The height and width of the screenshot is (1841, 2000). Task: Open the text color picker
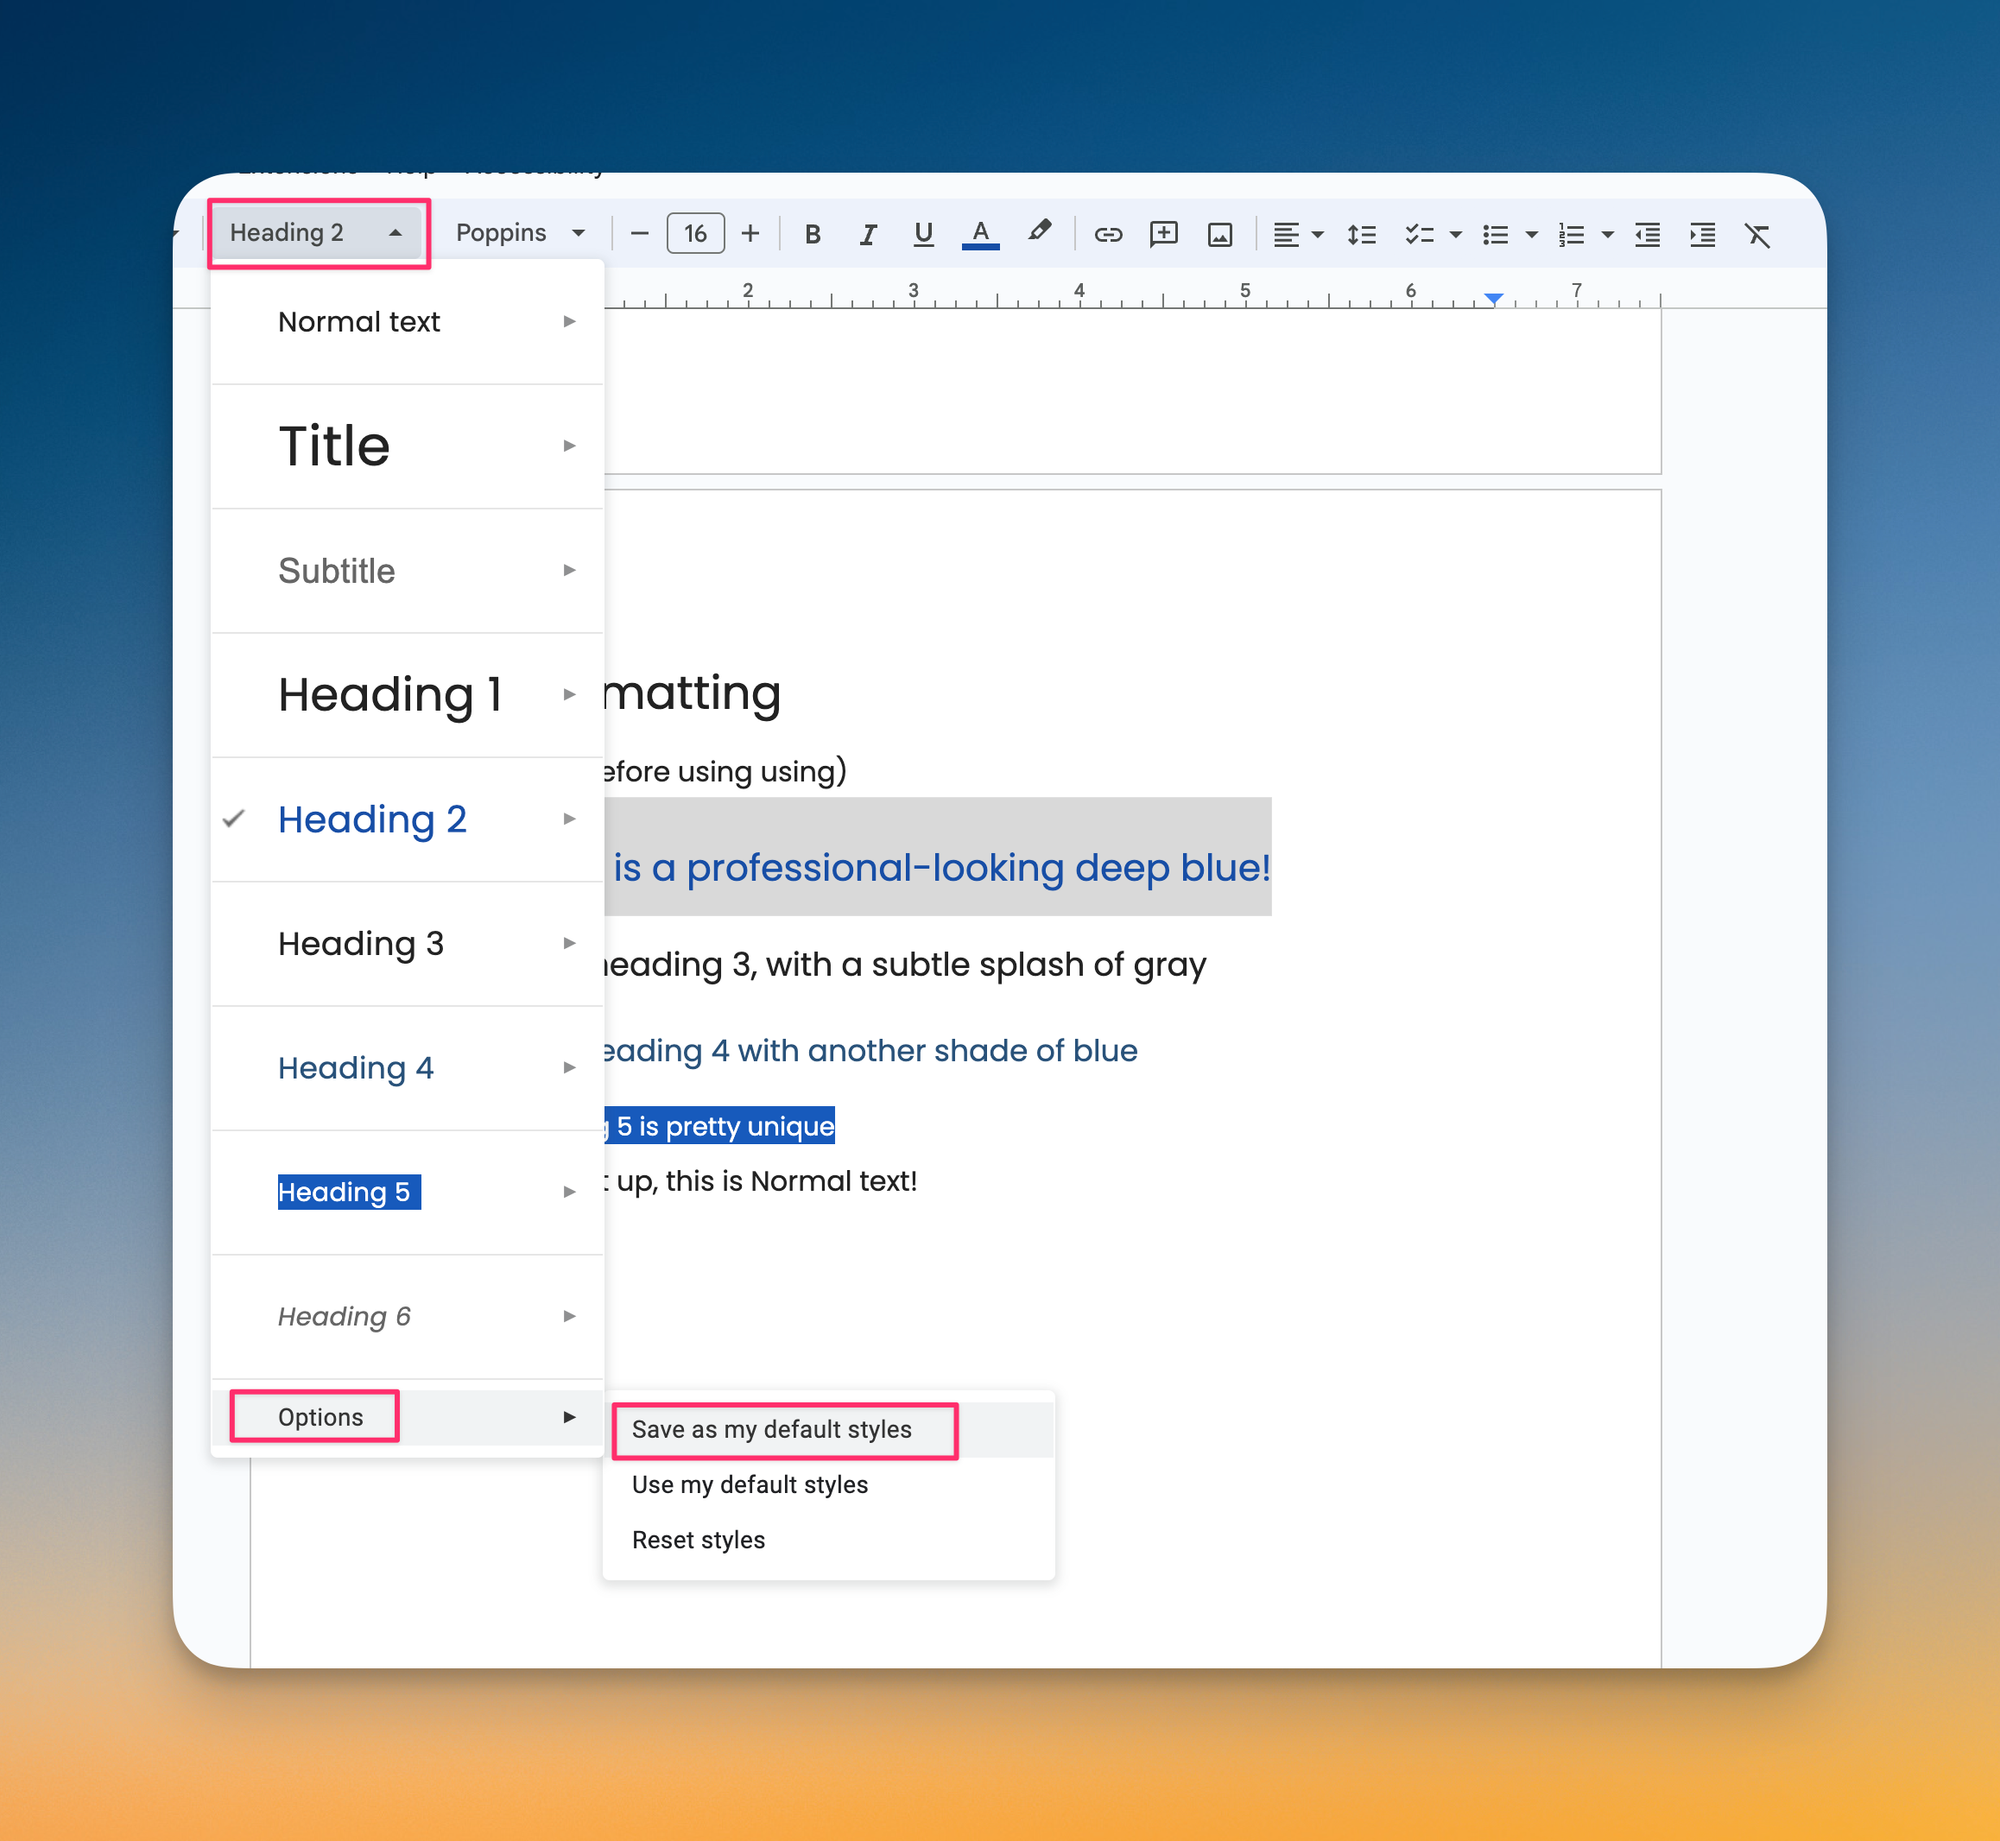click(x=980, y=234)
